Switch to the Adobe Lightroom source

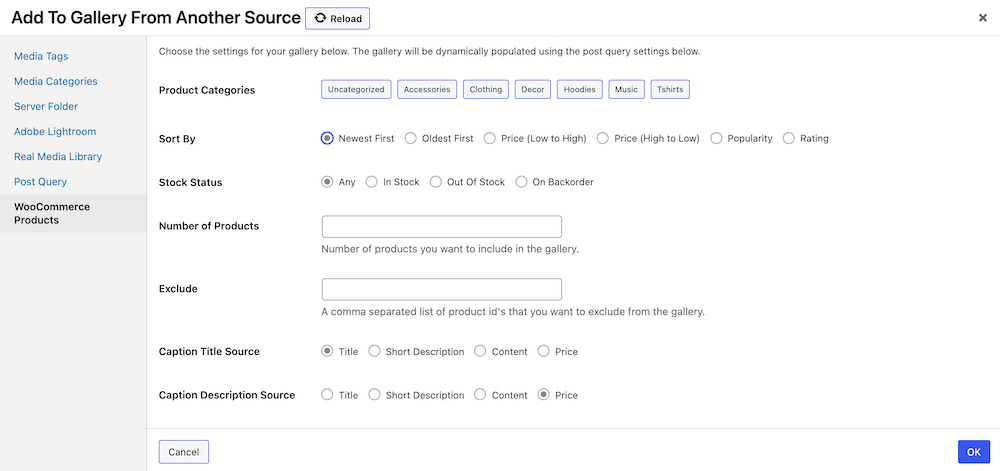(55, 131)
